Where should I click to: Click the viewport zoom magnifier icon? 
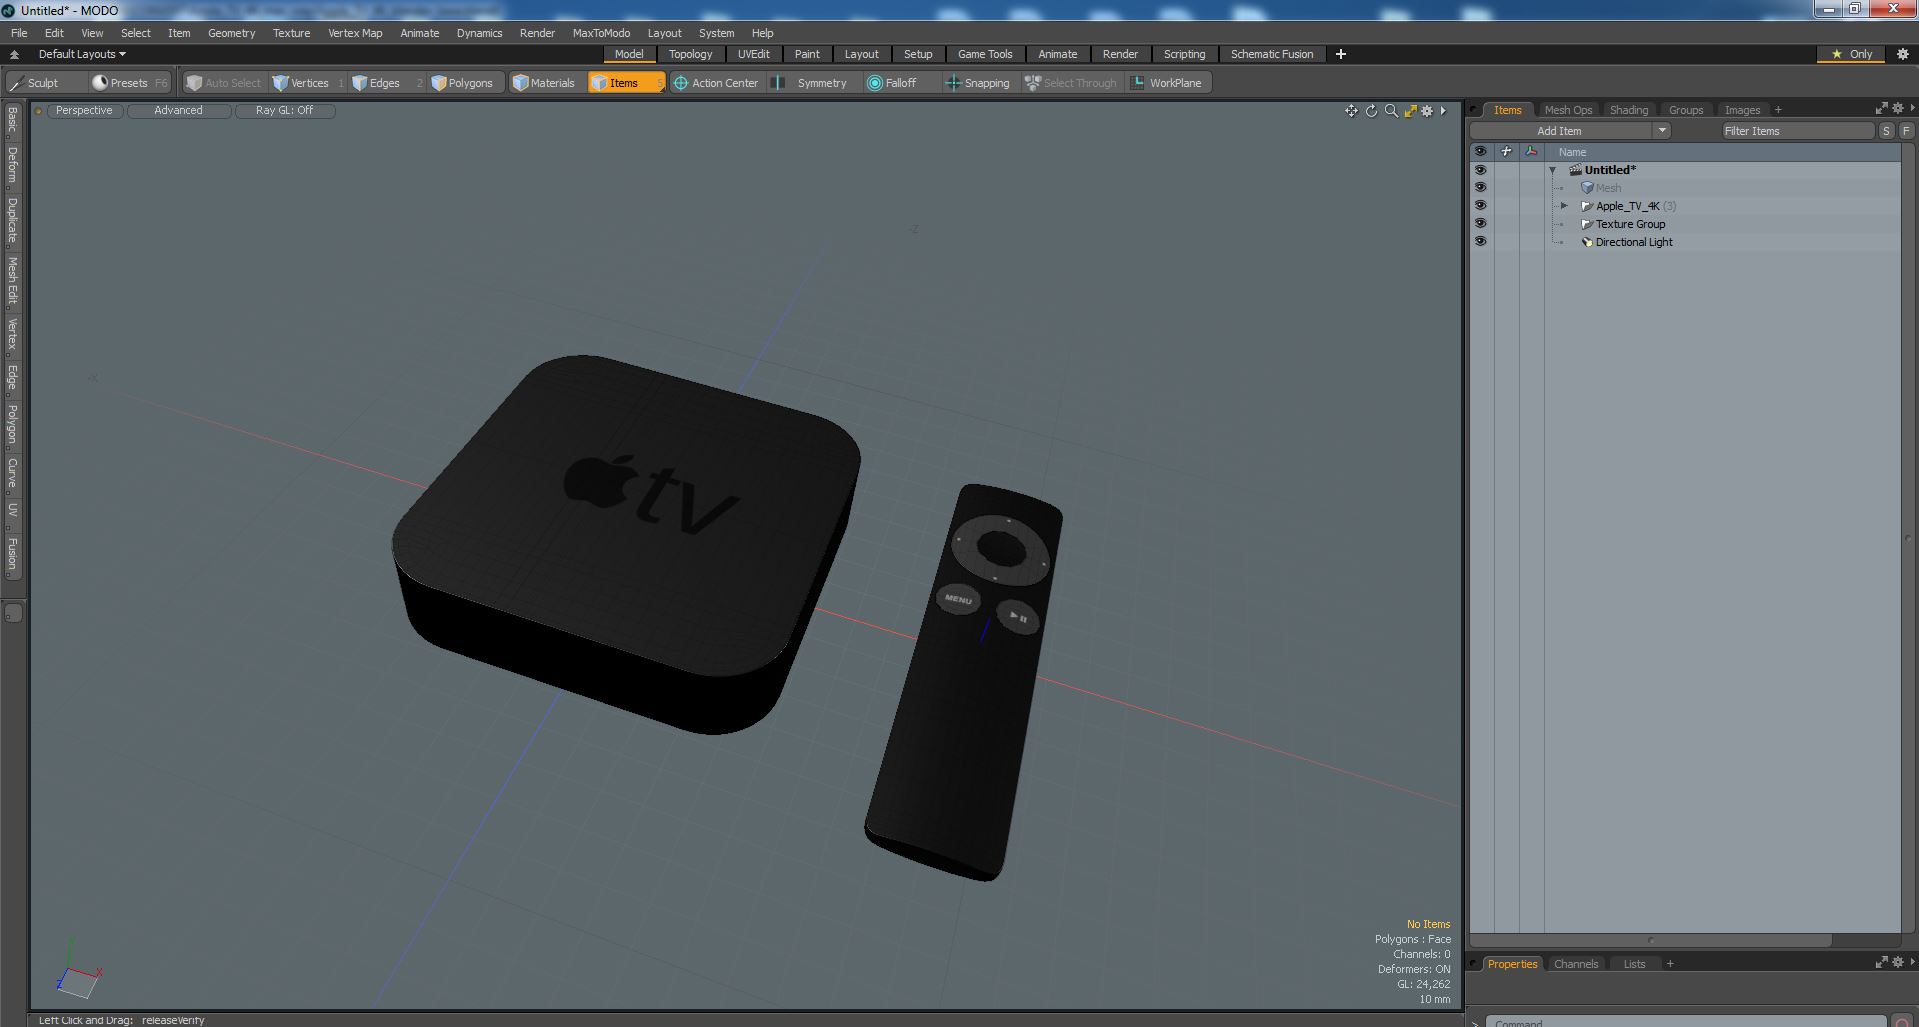tap(1391, 111)
